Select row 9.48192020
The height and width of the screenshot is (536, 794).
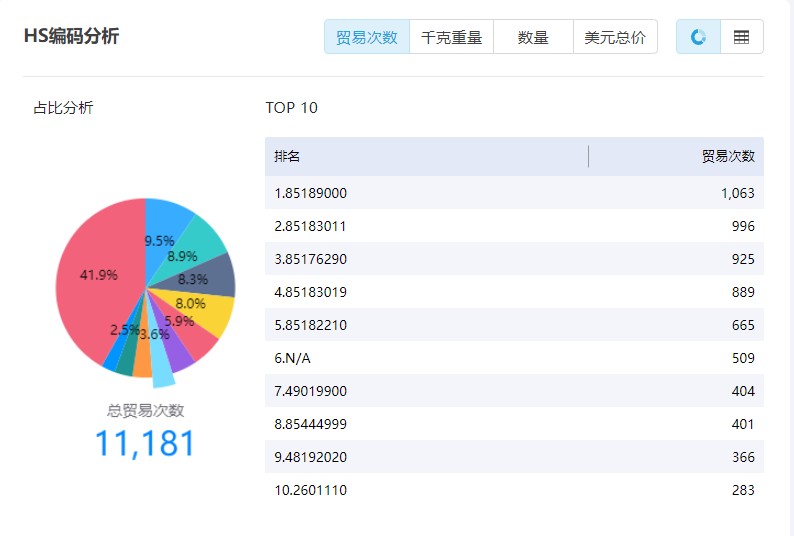point(514,456)
